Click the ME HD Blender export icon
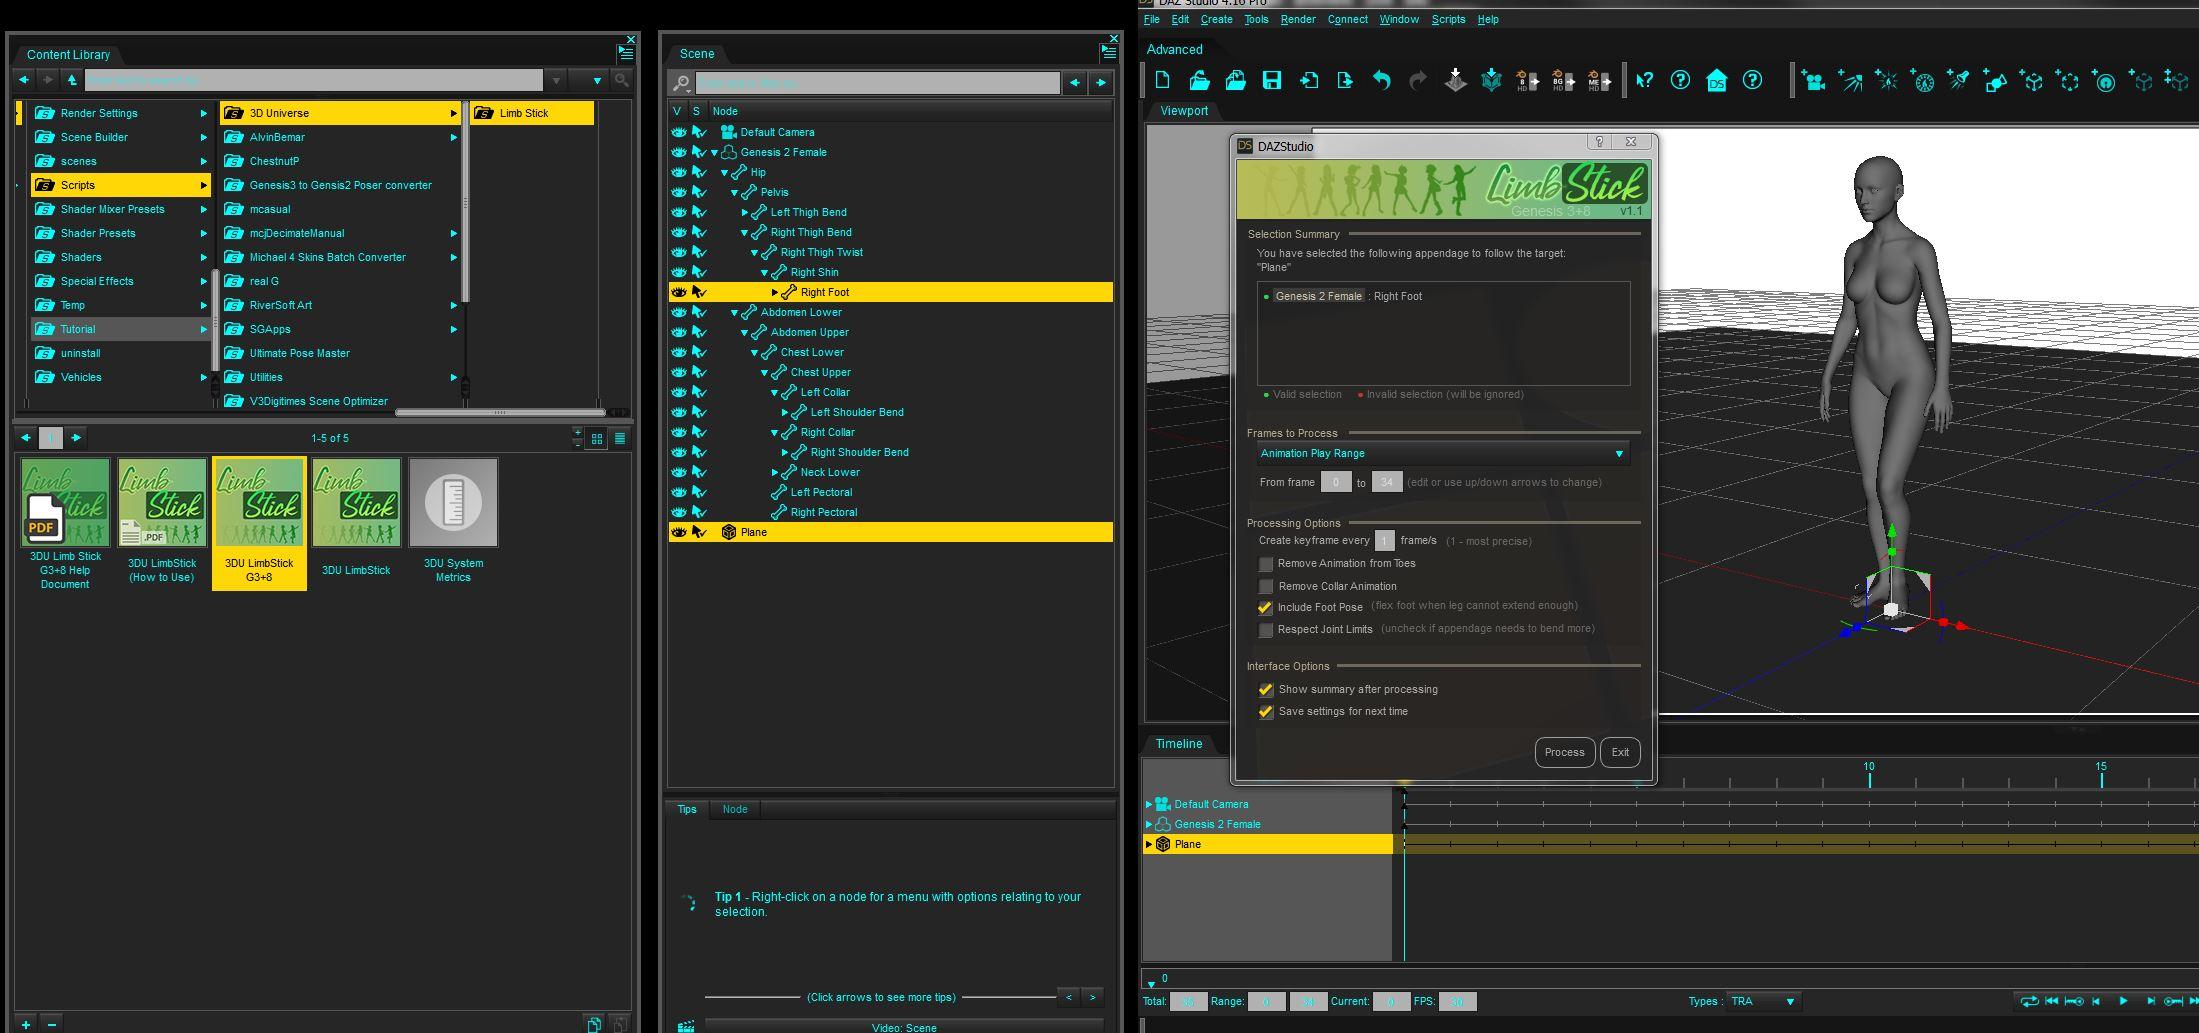This screenshot has width=2199, height=1033. (1599, 80)
